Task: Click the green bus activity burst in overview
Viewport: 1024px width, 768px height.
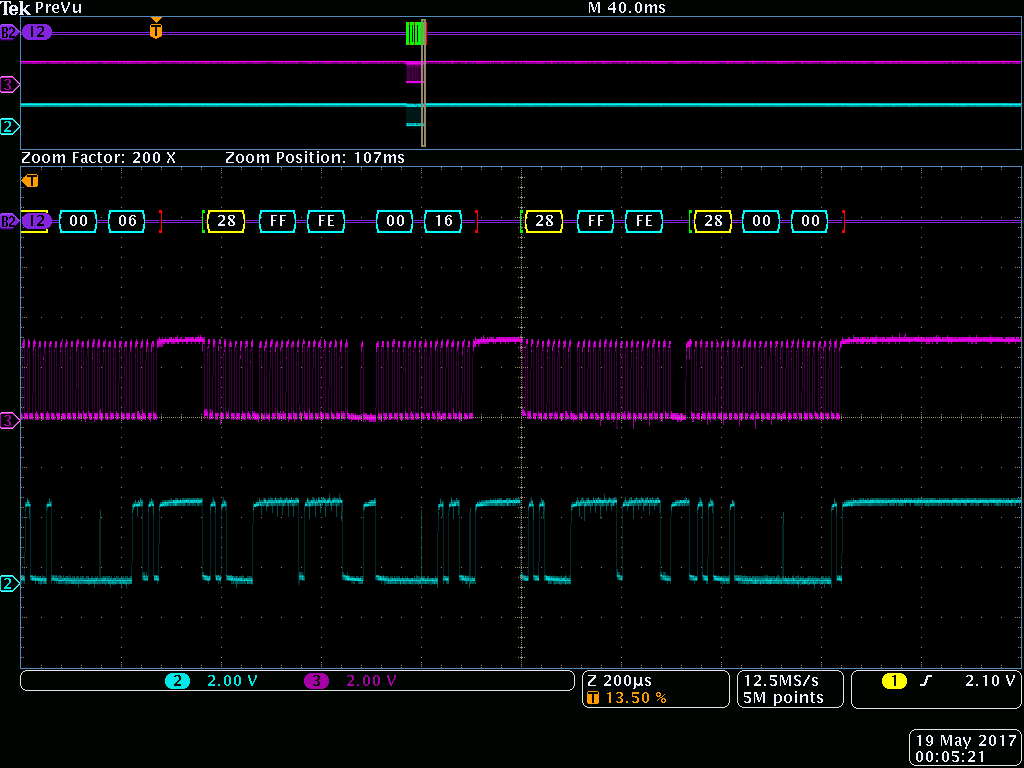Action: point(414,33)
